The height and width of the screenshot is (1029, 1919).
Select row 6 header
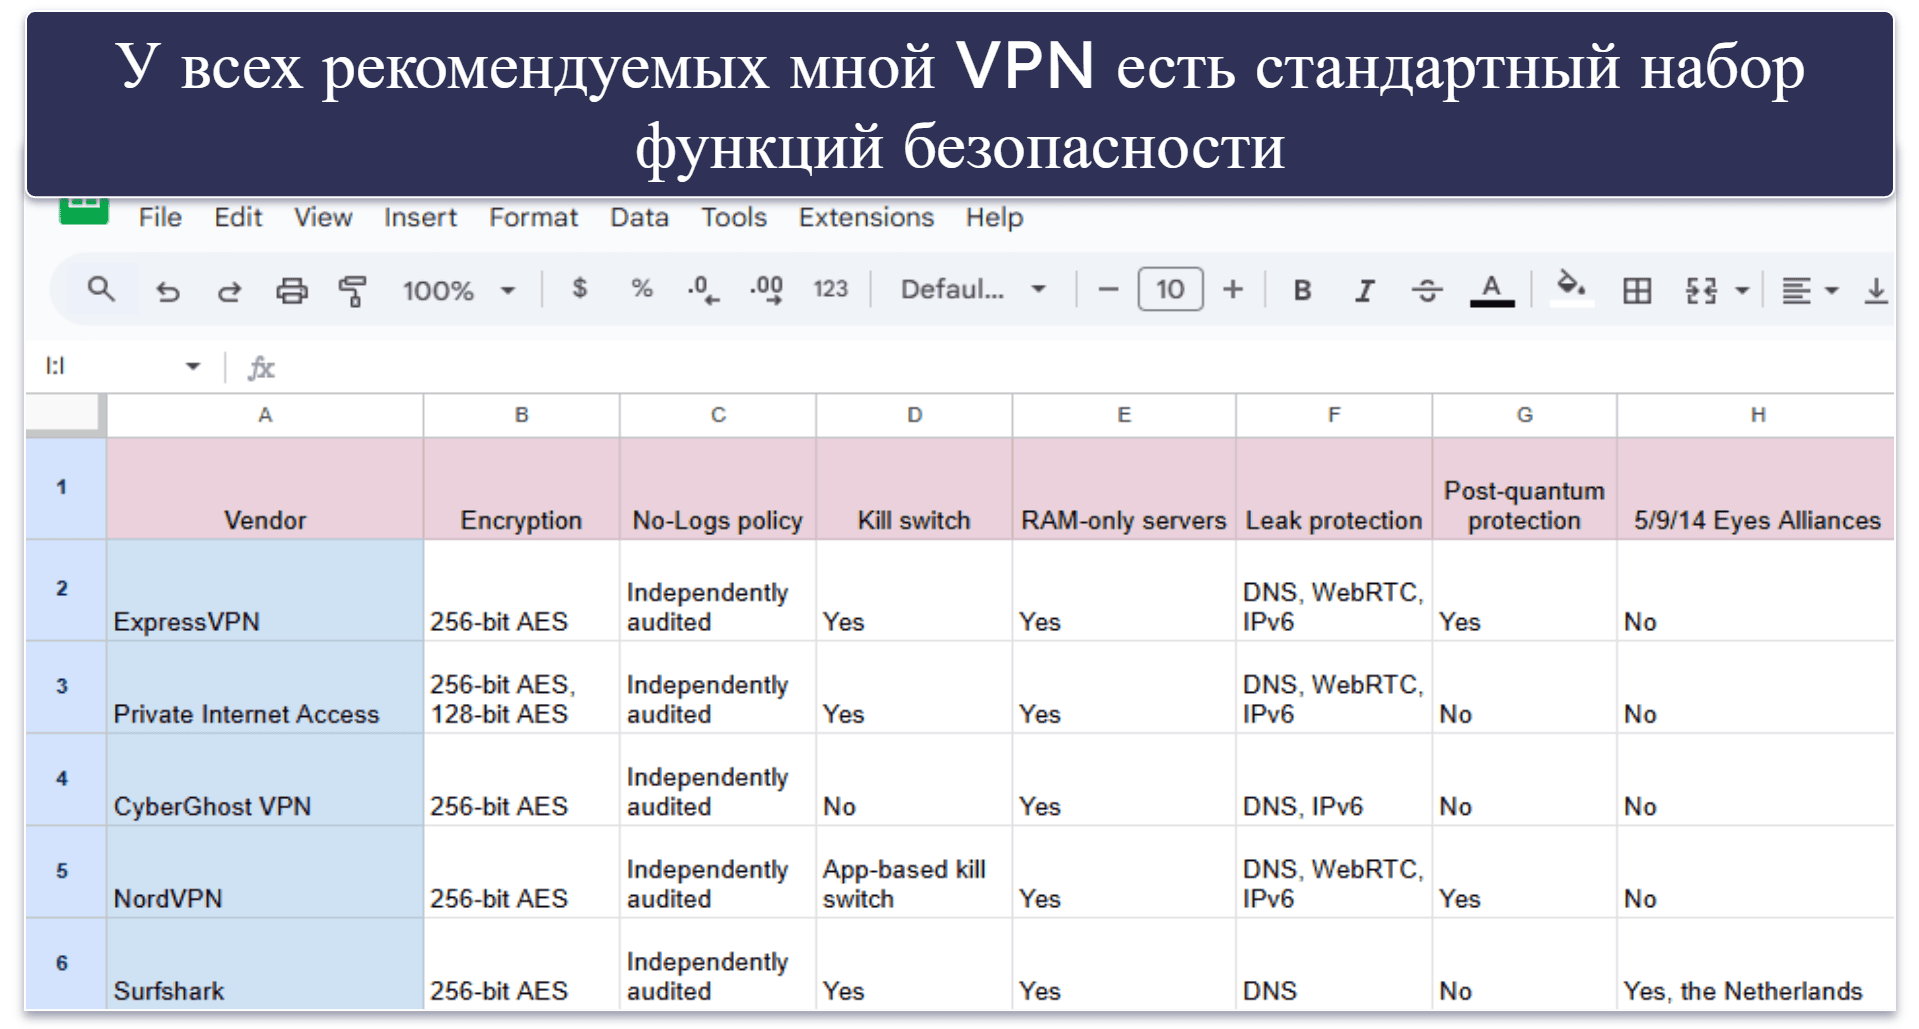[65, 964]
